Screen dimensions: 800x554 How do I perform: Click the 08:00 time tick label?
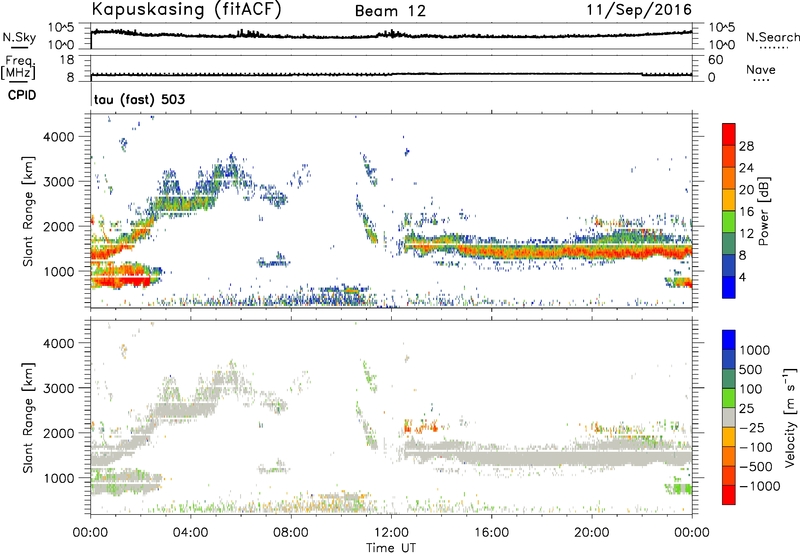290,533
